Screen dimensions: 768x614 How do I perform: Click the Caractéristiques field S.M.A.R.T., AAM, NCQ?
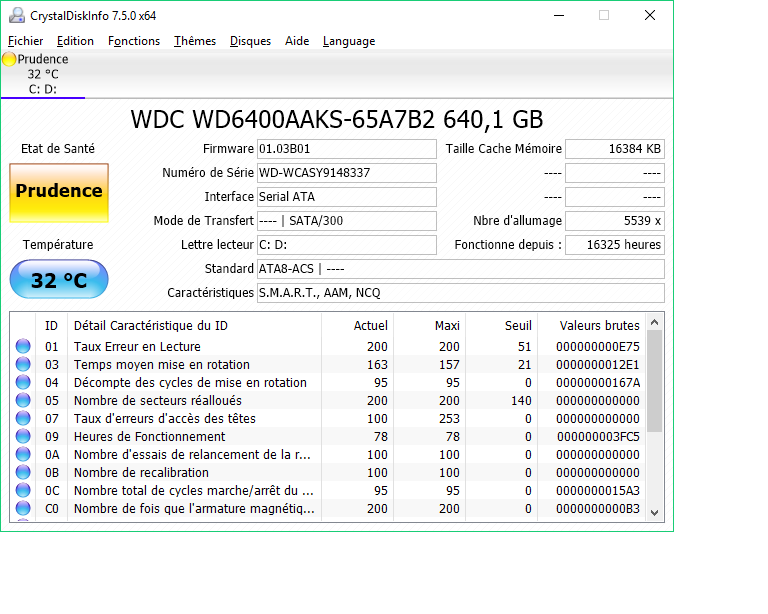tap(461, 293)
